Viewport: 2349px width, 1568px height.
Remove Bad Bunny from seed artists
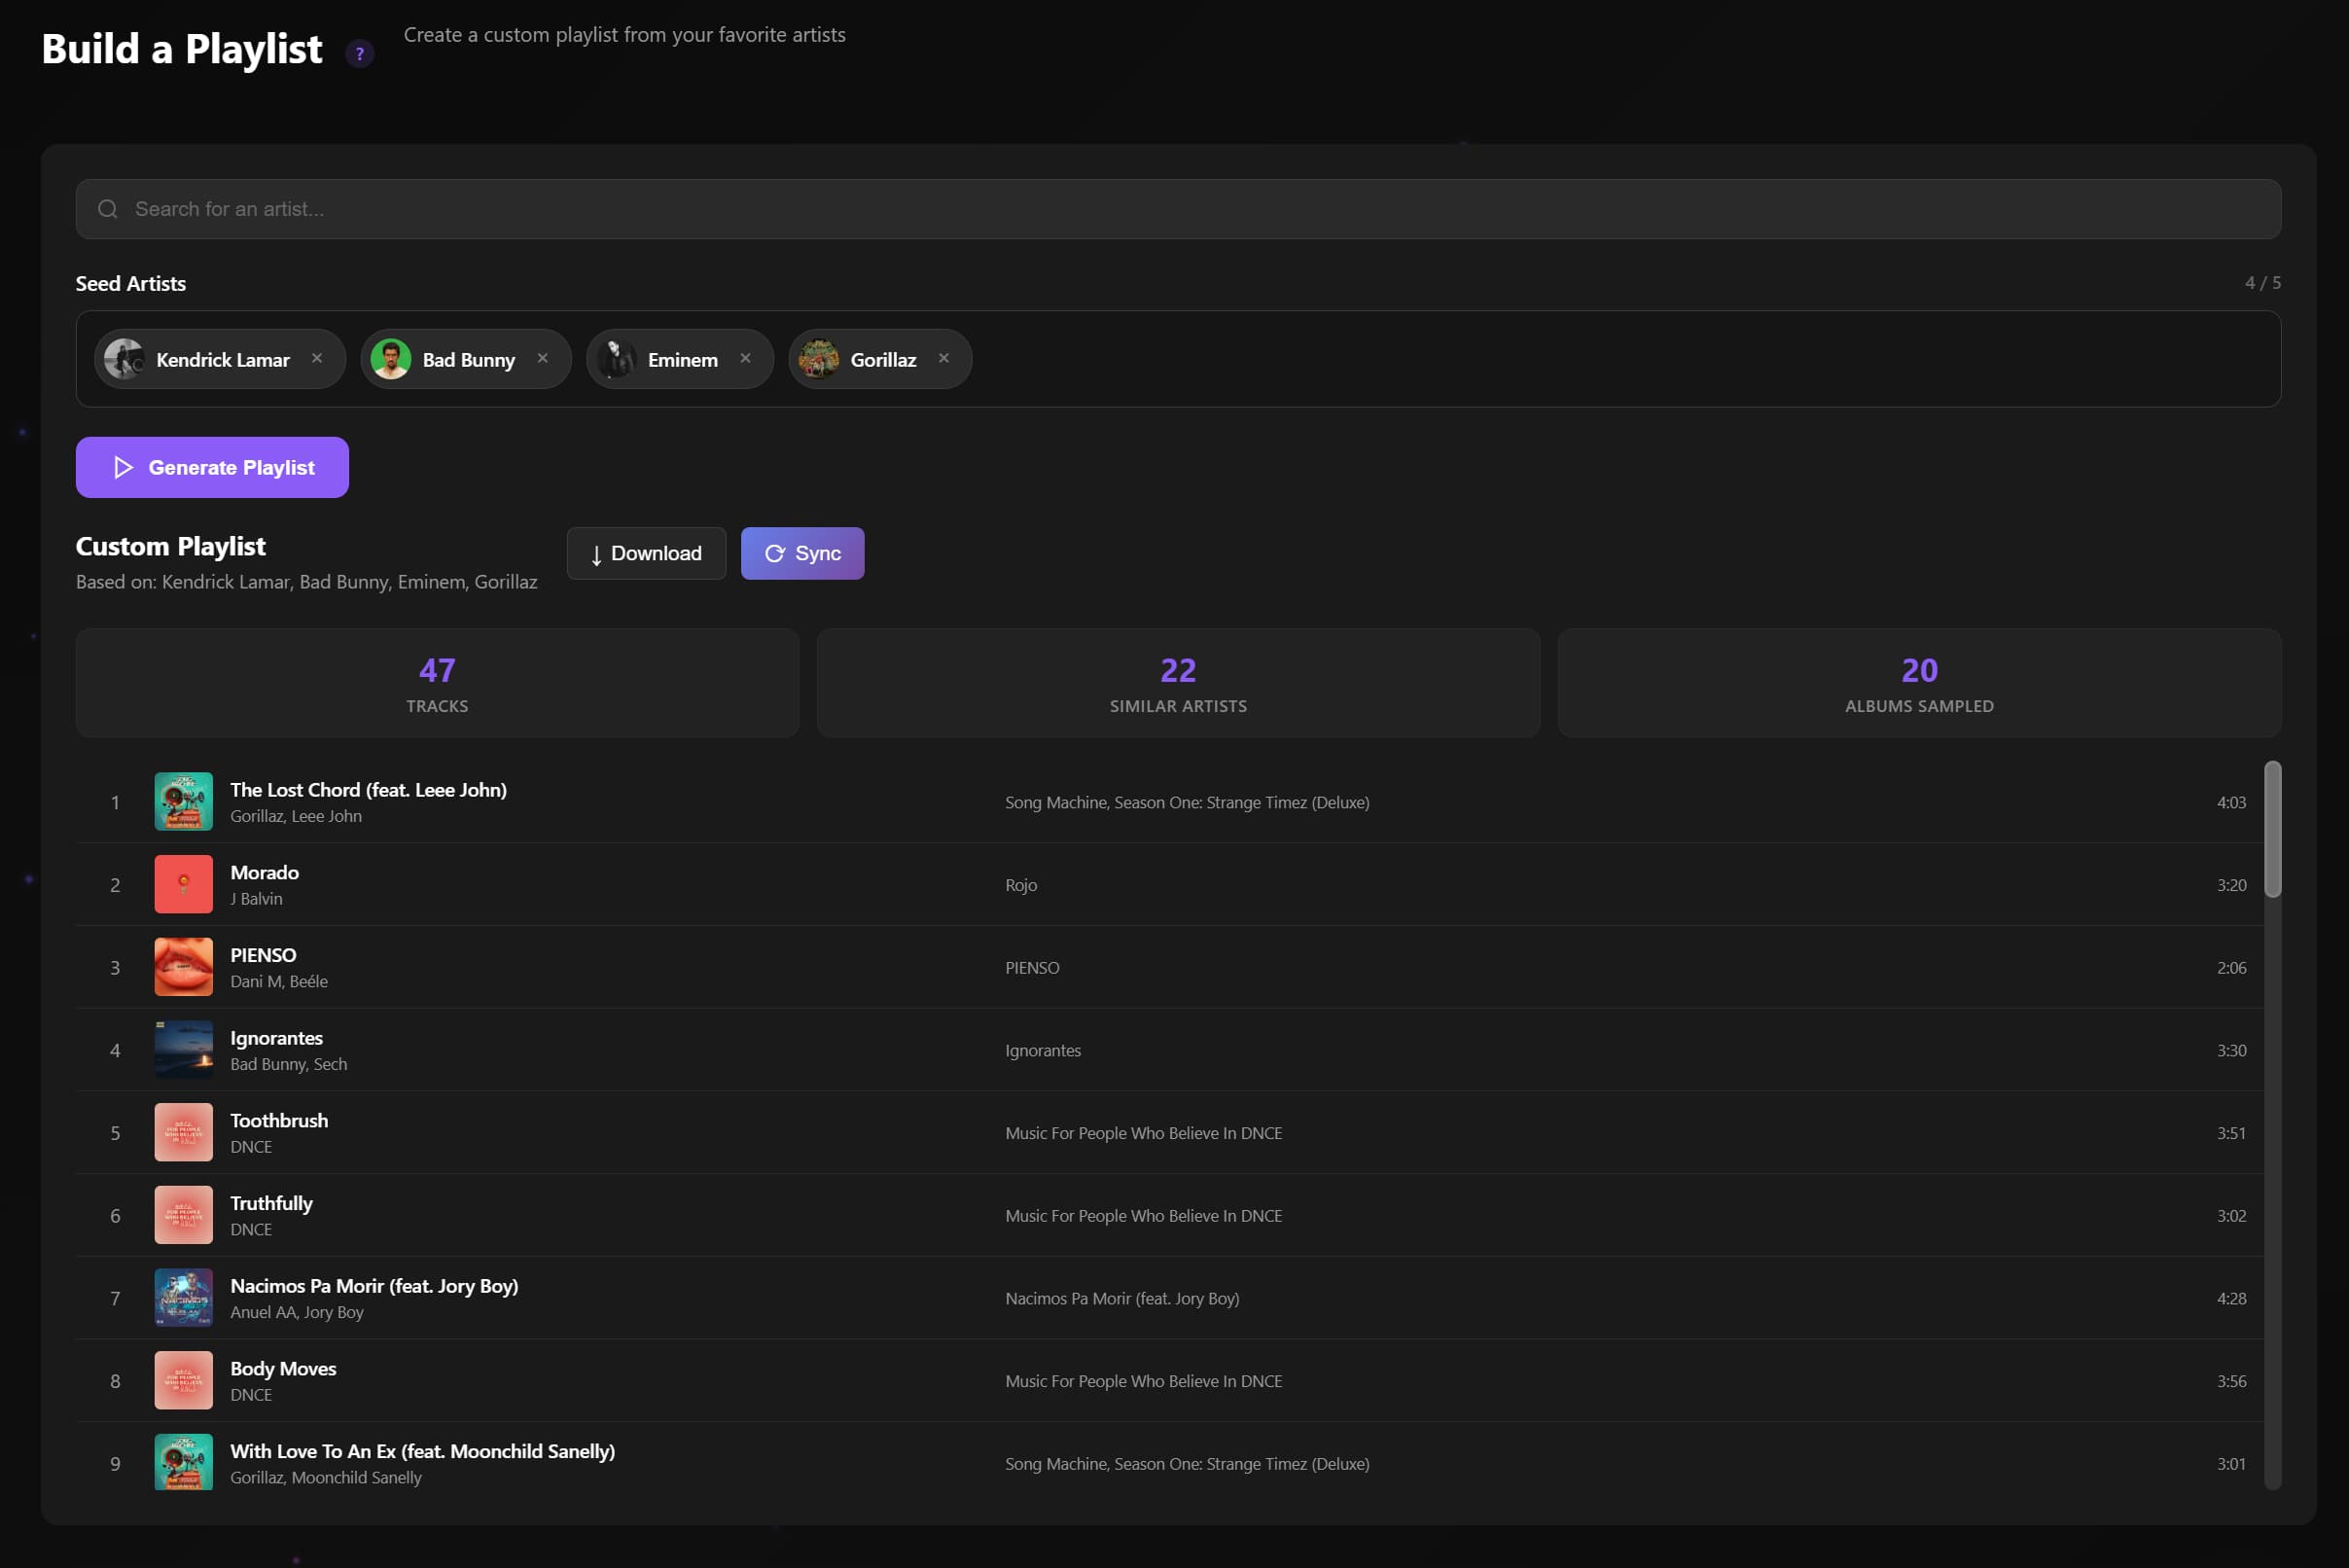point(543,358)
